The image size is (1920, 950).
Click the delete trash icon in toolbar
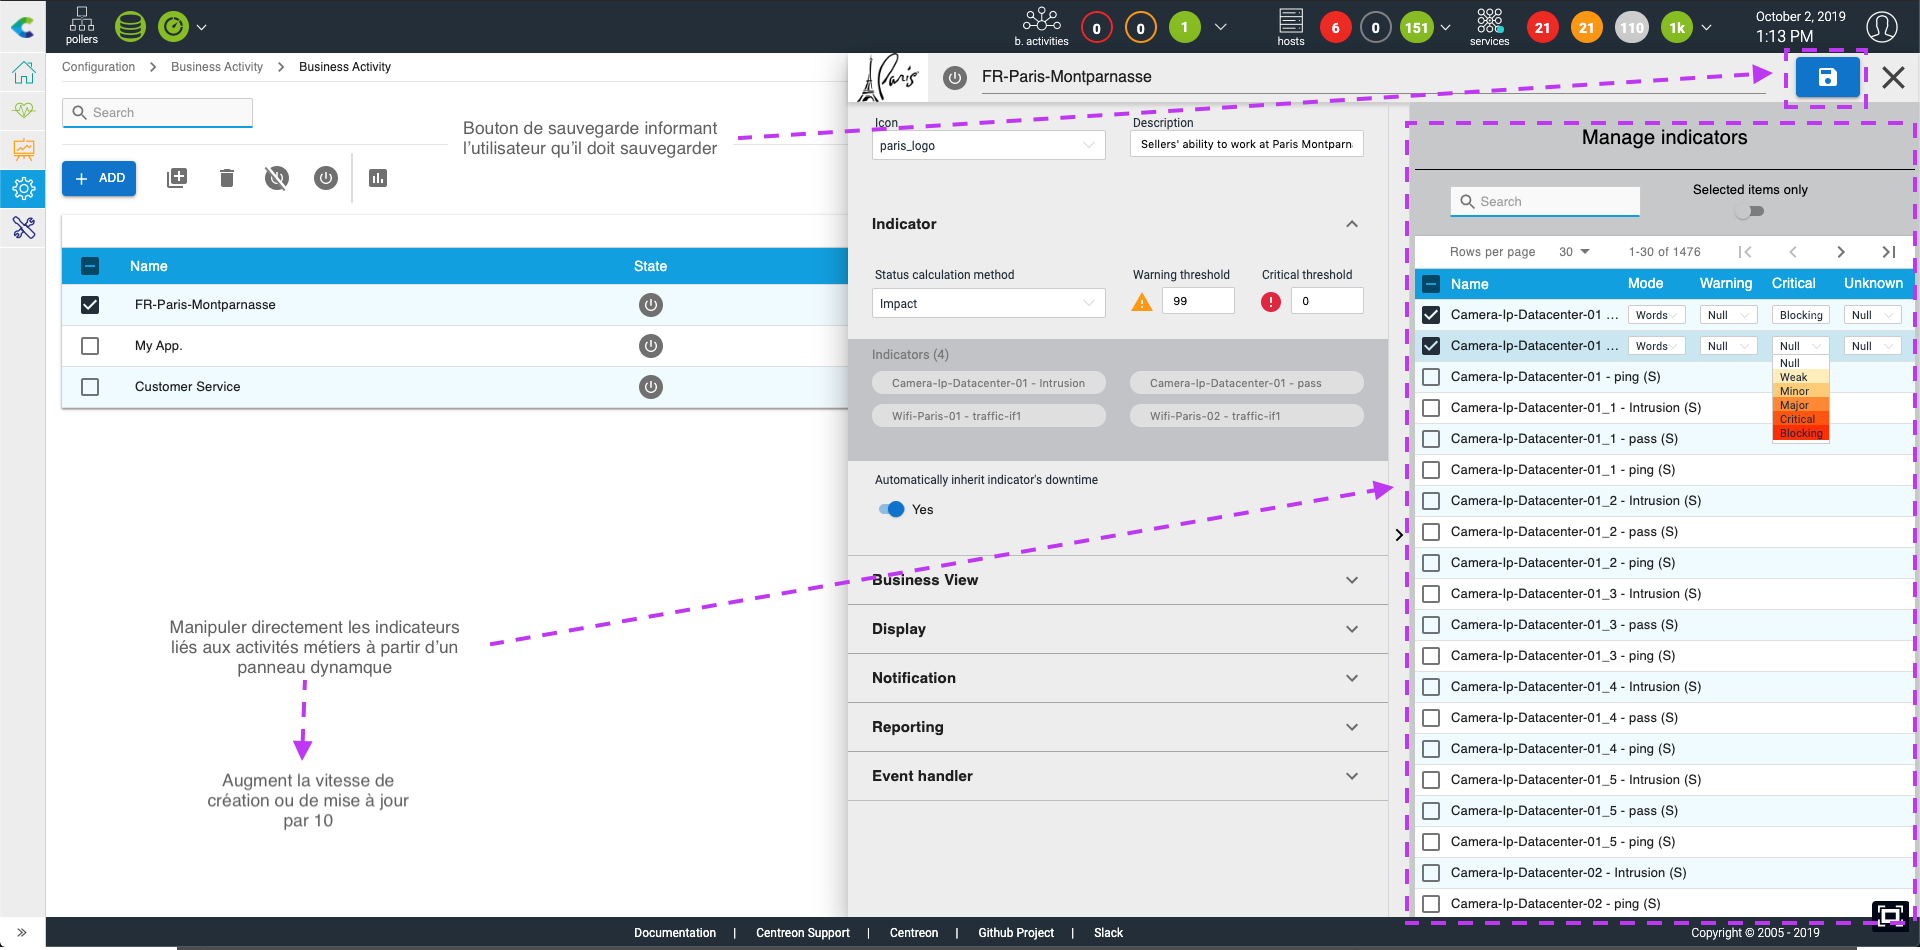click(x=227, y=178)
